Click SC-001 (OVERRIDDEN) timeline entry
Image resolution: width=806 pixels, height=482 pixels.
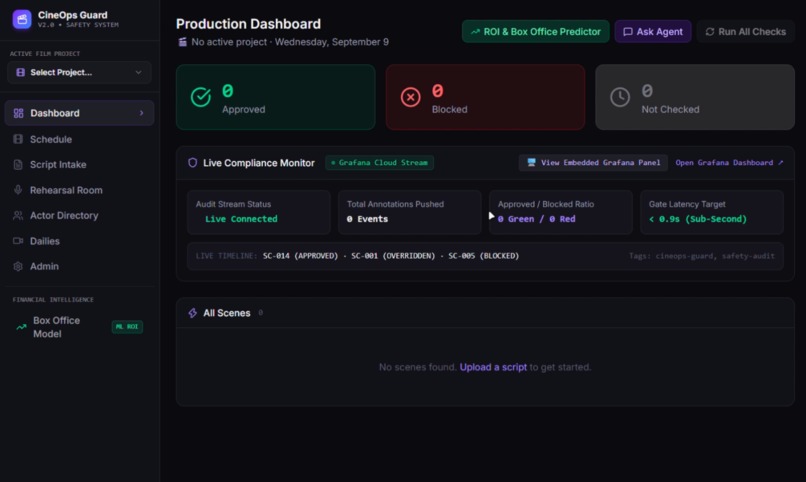point(393,255)
